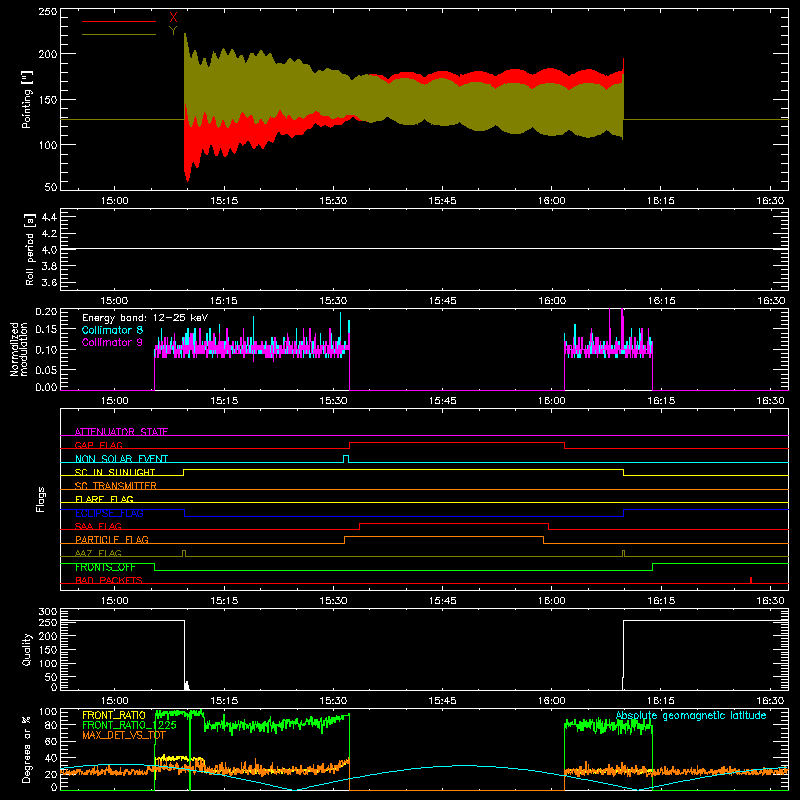Click 'Absolute geomagnetic latitude' legend text

[x=691, y=715]
